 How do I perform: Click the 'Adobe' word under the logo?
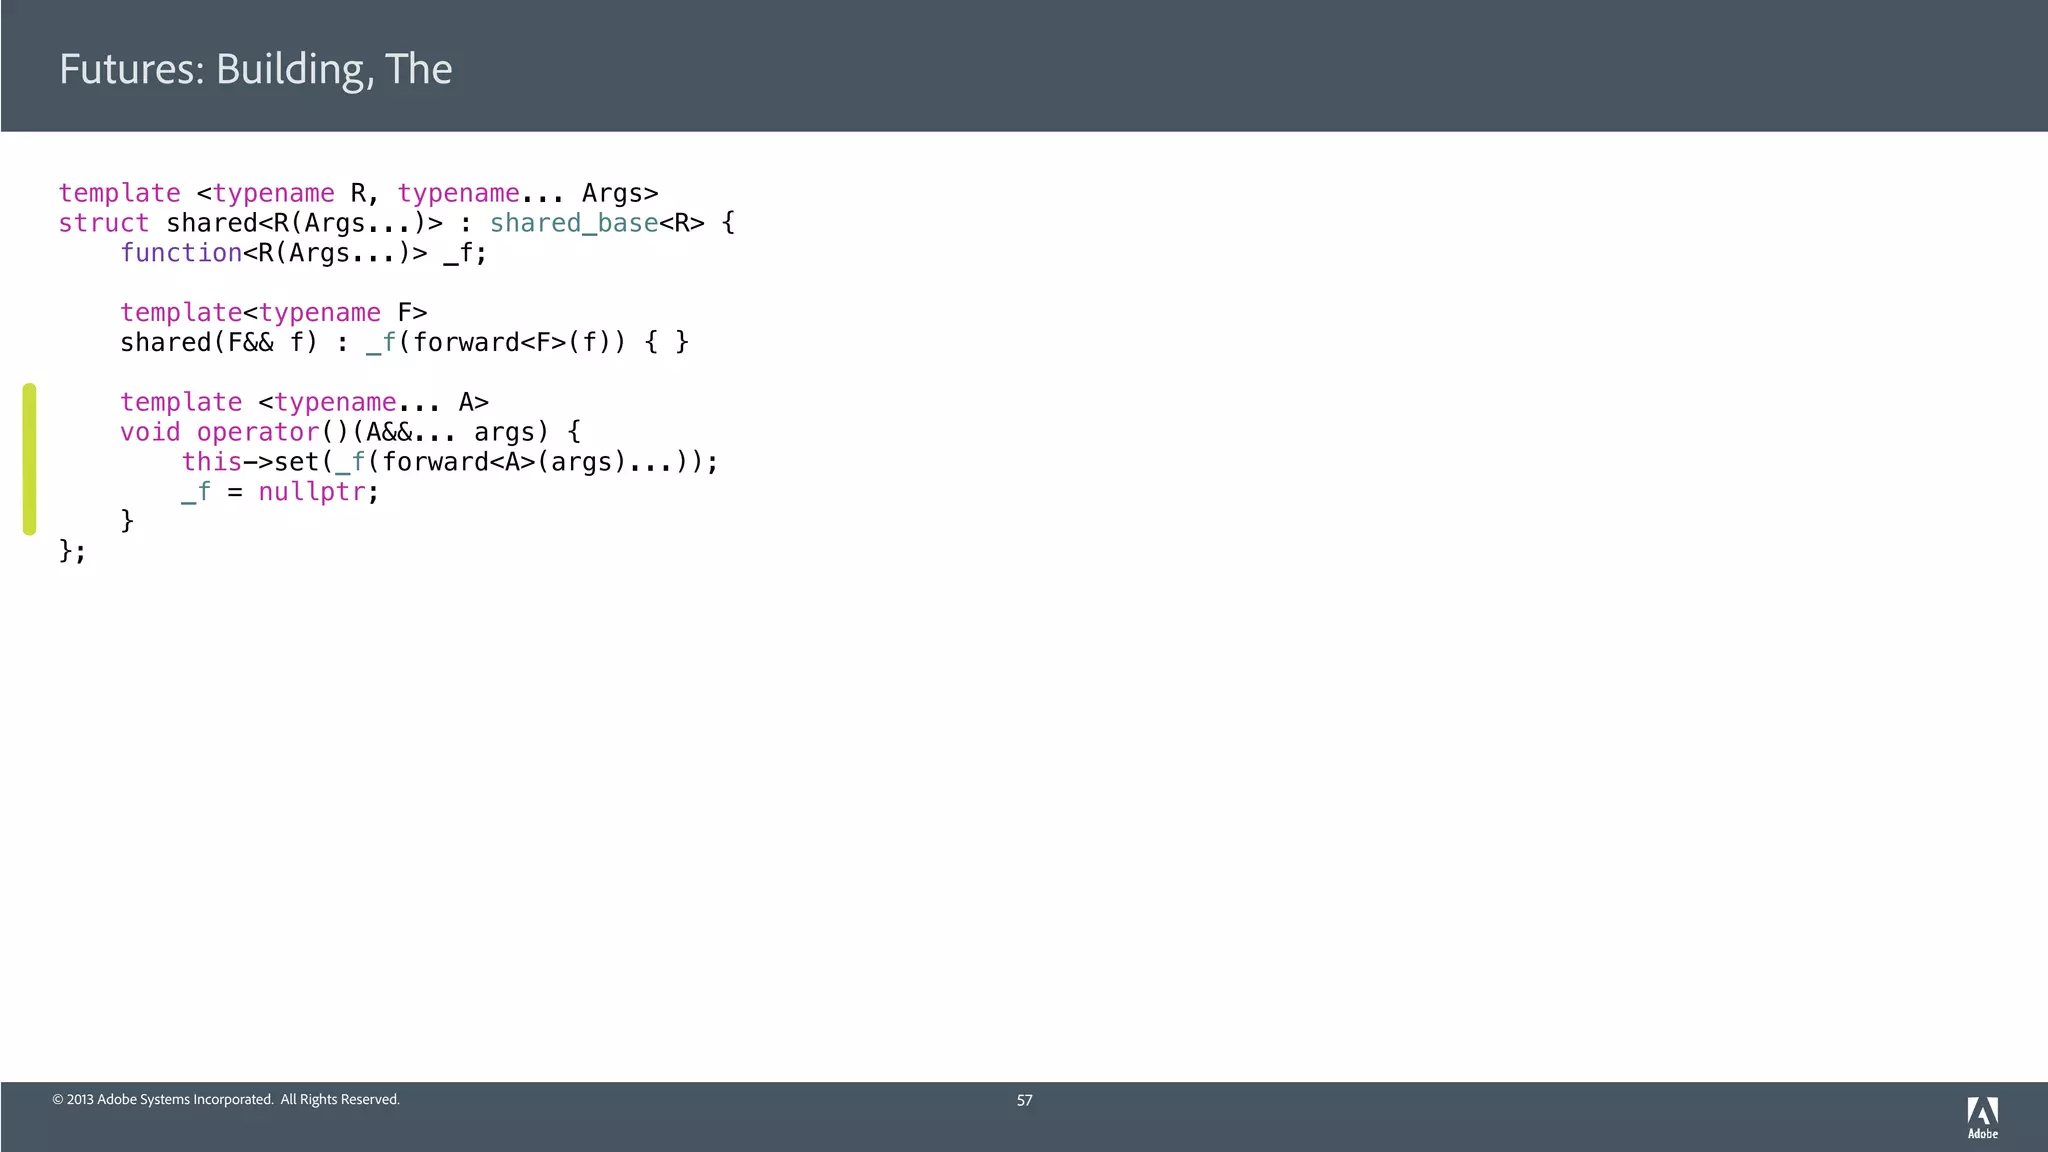coord(1982,1134)
